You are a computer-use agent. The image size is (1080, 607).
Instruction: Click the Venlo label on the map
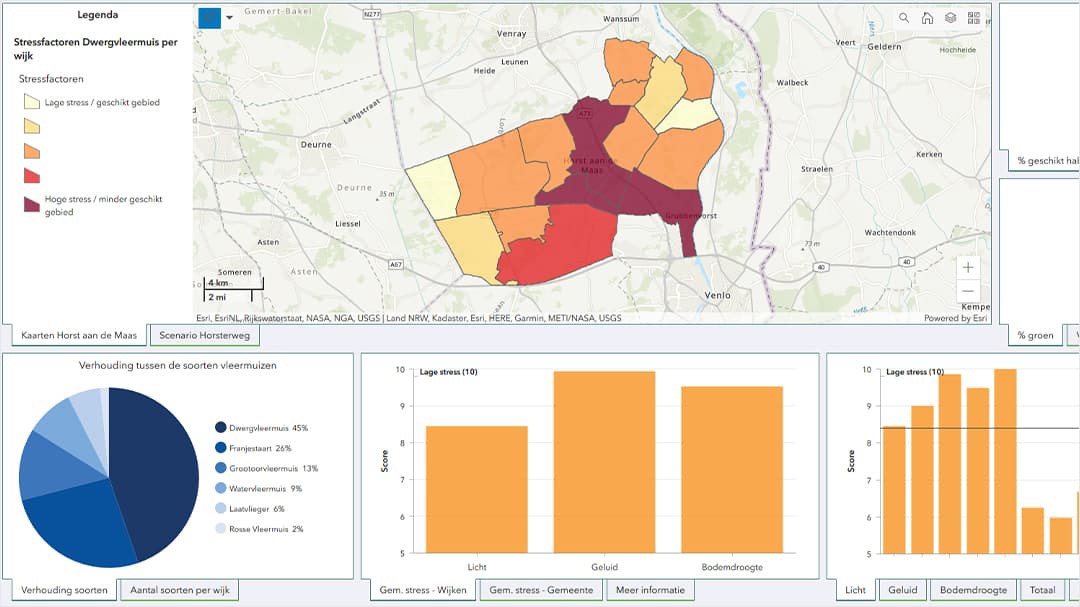click(x=717, y=295)
